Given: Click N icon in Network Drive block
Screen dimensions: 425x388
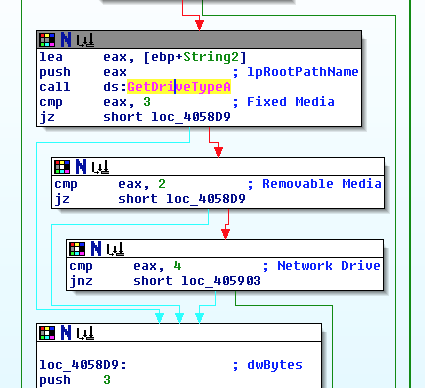Looking at the screenshot, I should point(96,249).
